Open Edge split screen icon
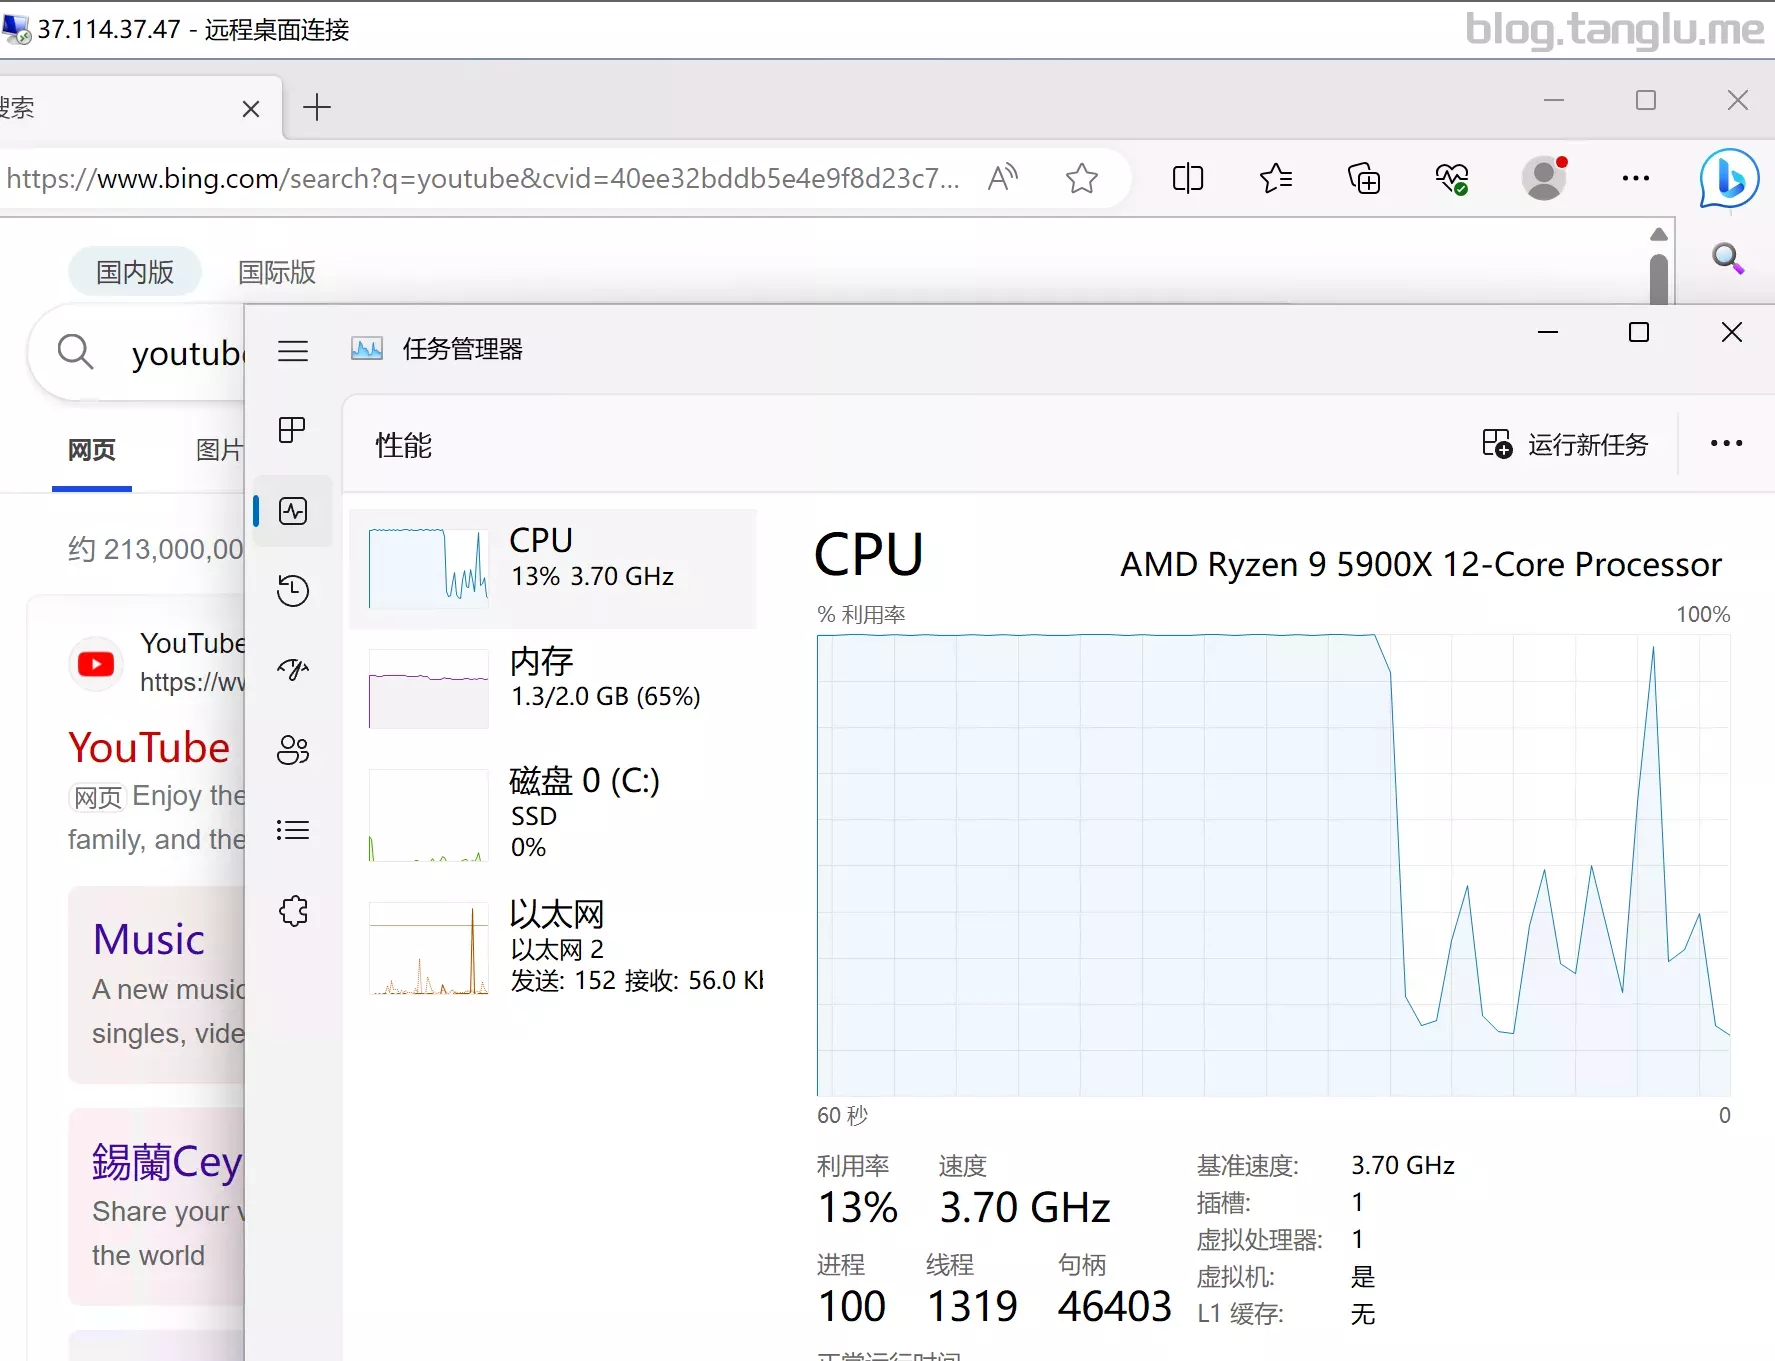The image size is (1775, 1361). coord(1187,179)
